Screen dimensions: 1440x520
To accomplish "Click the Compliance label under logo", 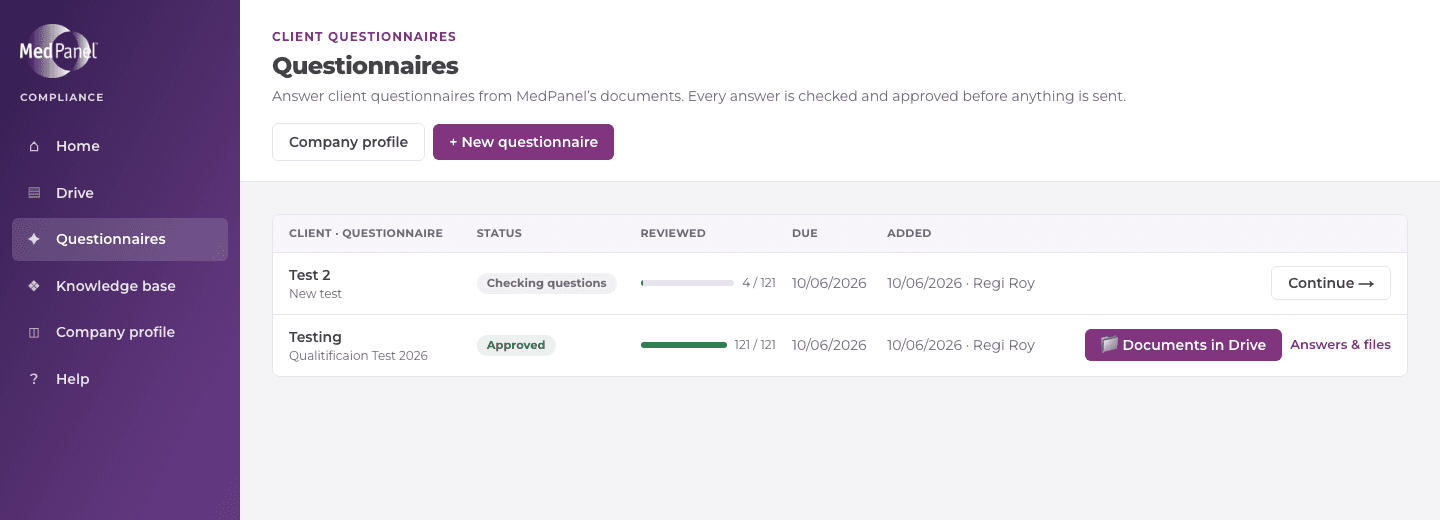I will pos(62,98).
